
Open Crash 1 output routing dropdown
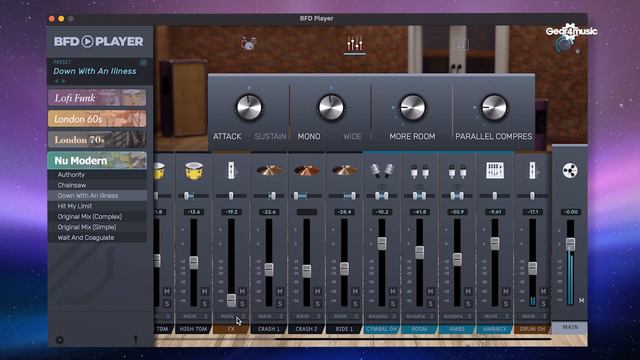[x=269, y=316]
